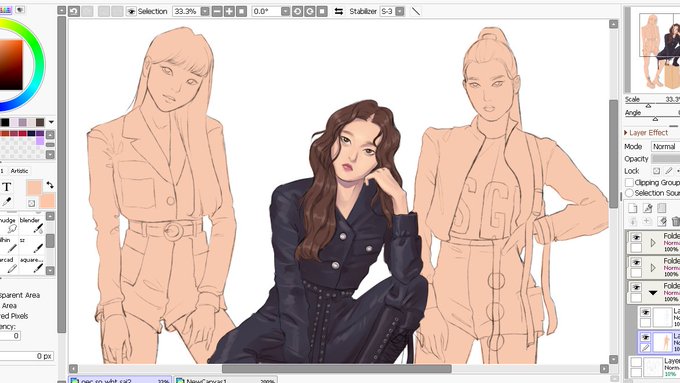Click the straight line drawing mode icon
The width and height of the screenshot is (680, 383).
coord(415,12)
